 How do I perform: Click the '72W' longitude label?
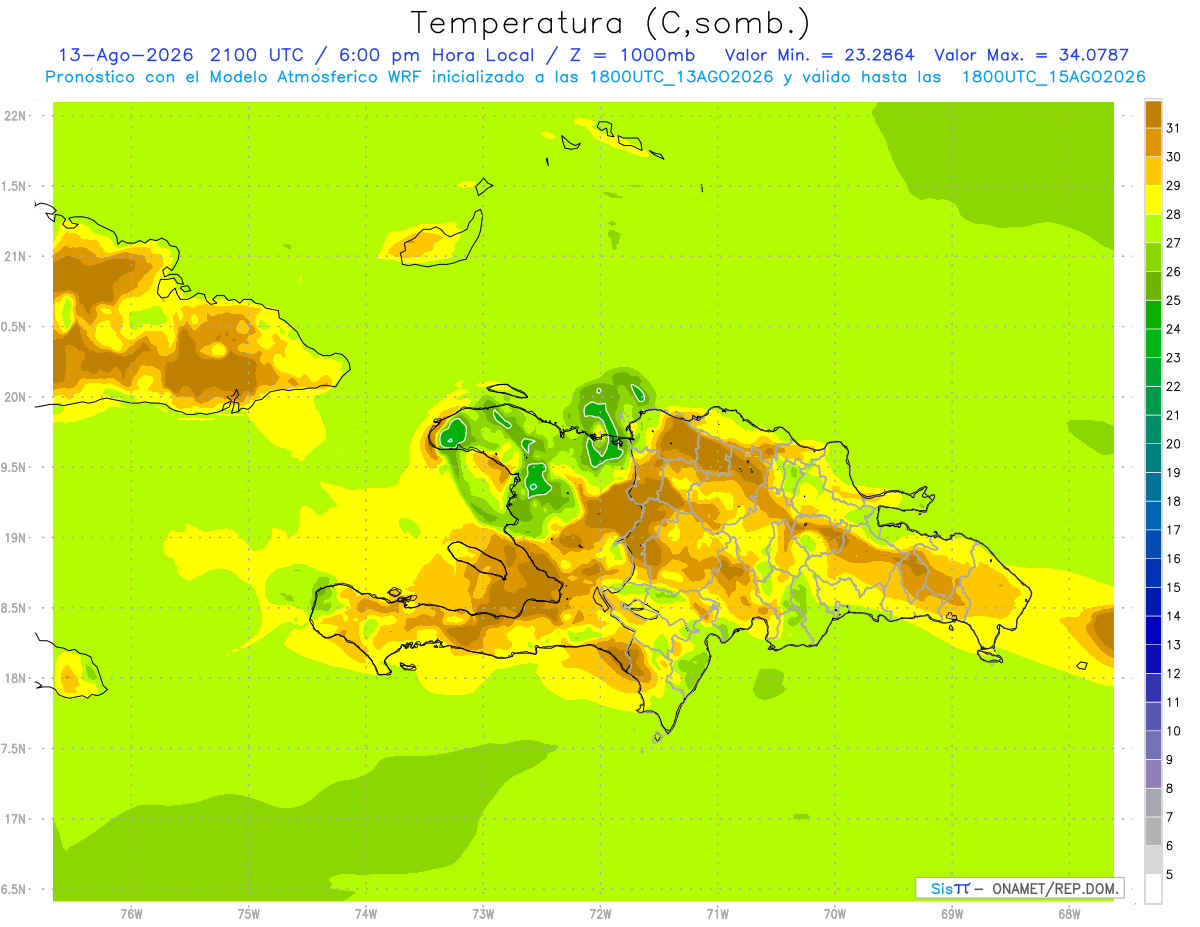click(601, 914)
